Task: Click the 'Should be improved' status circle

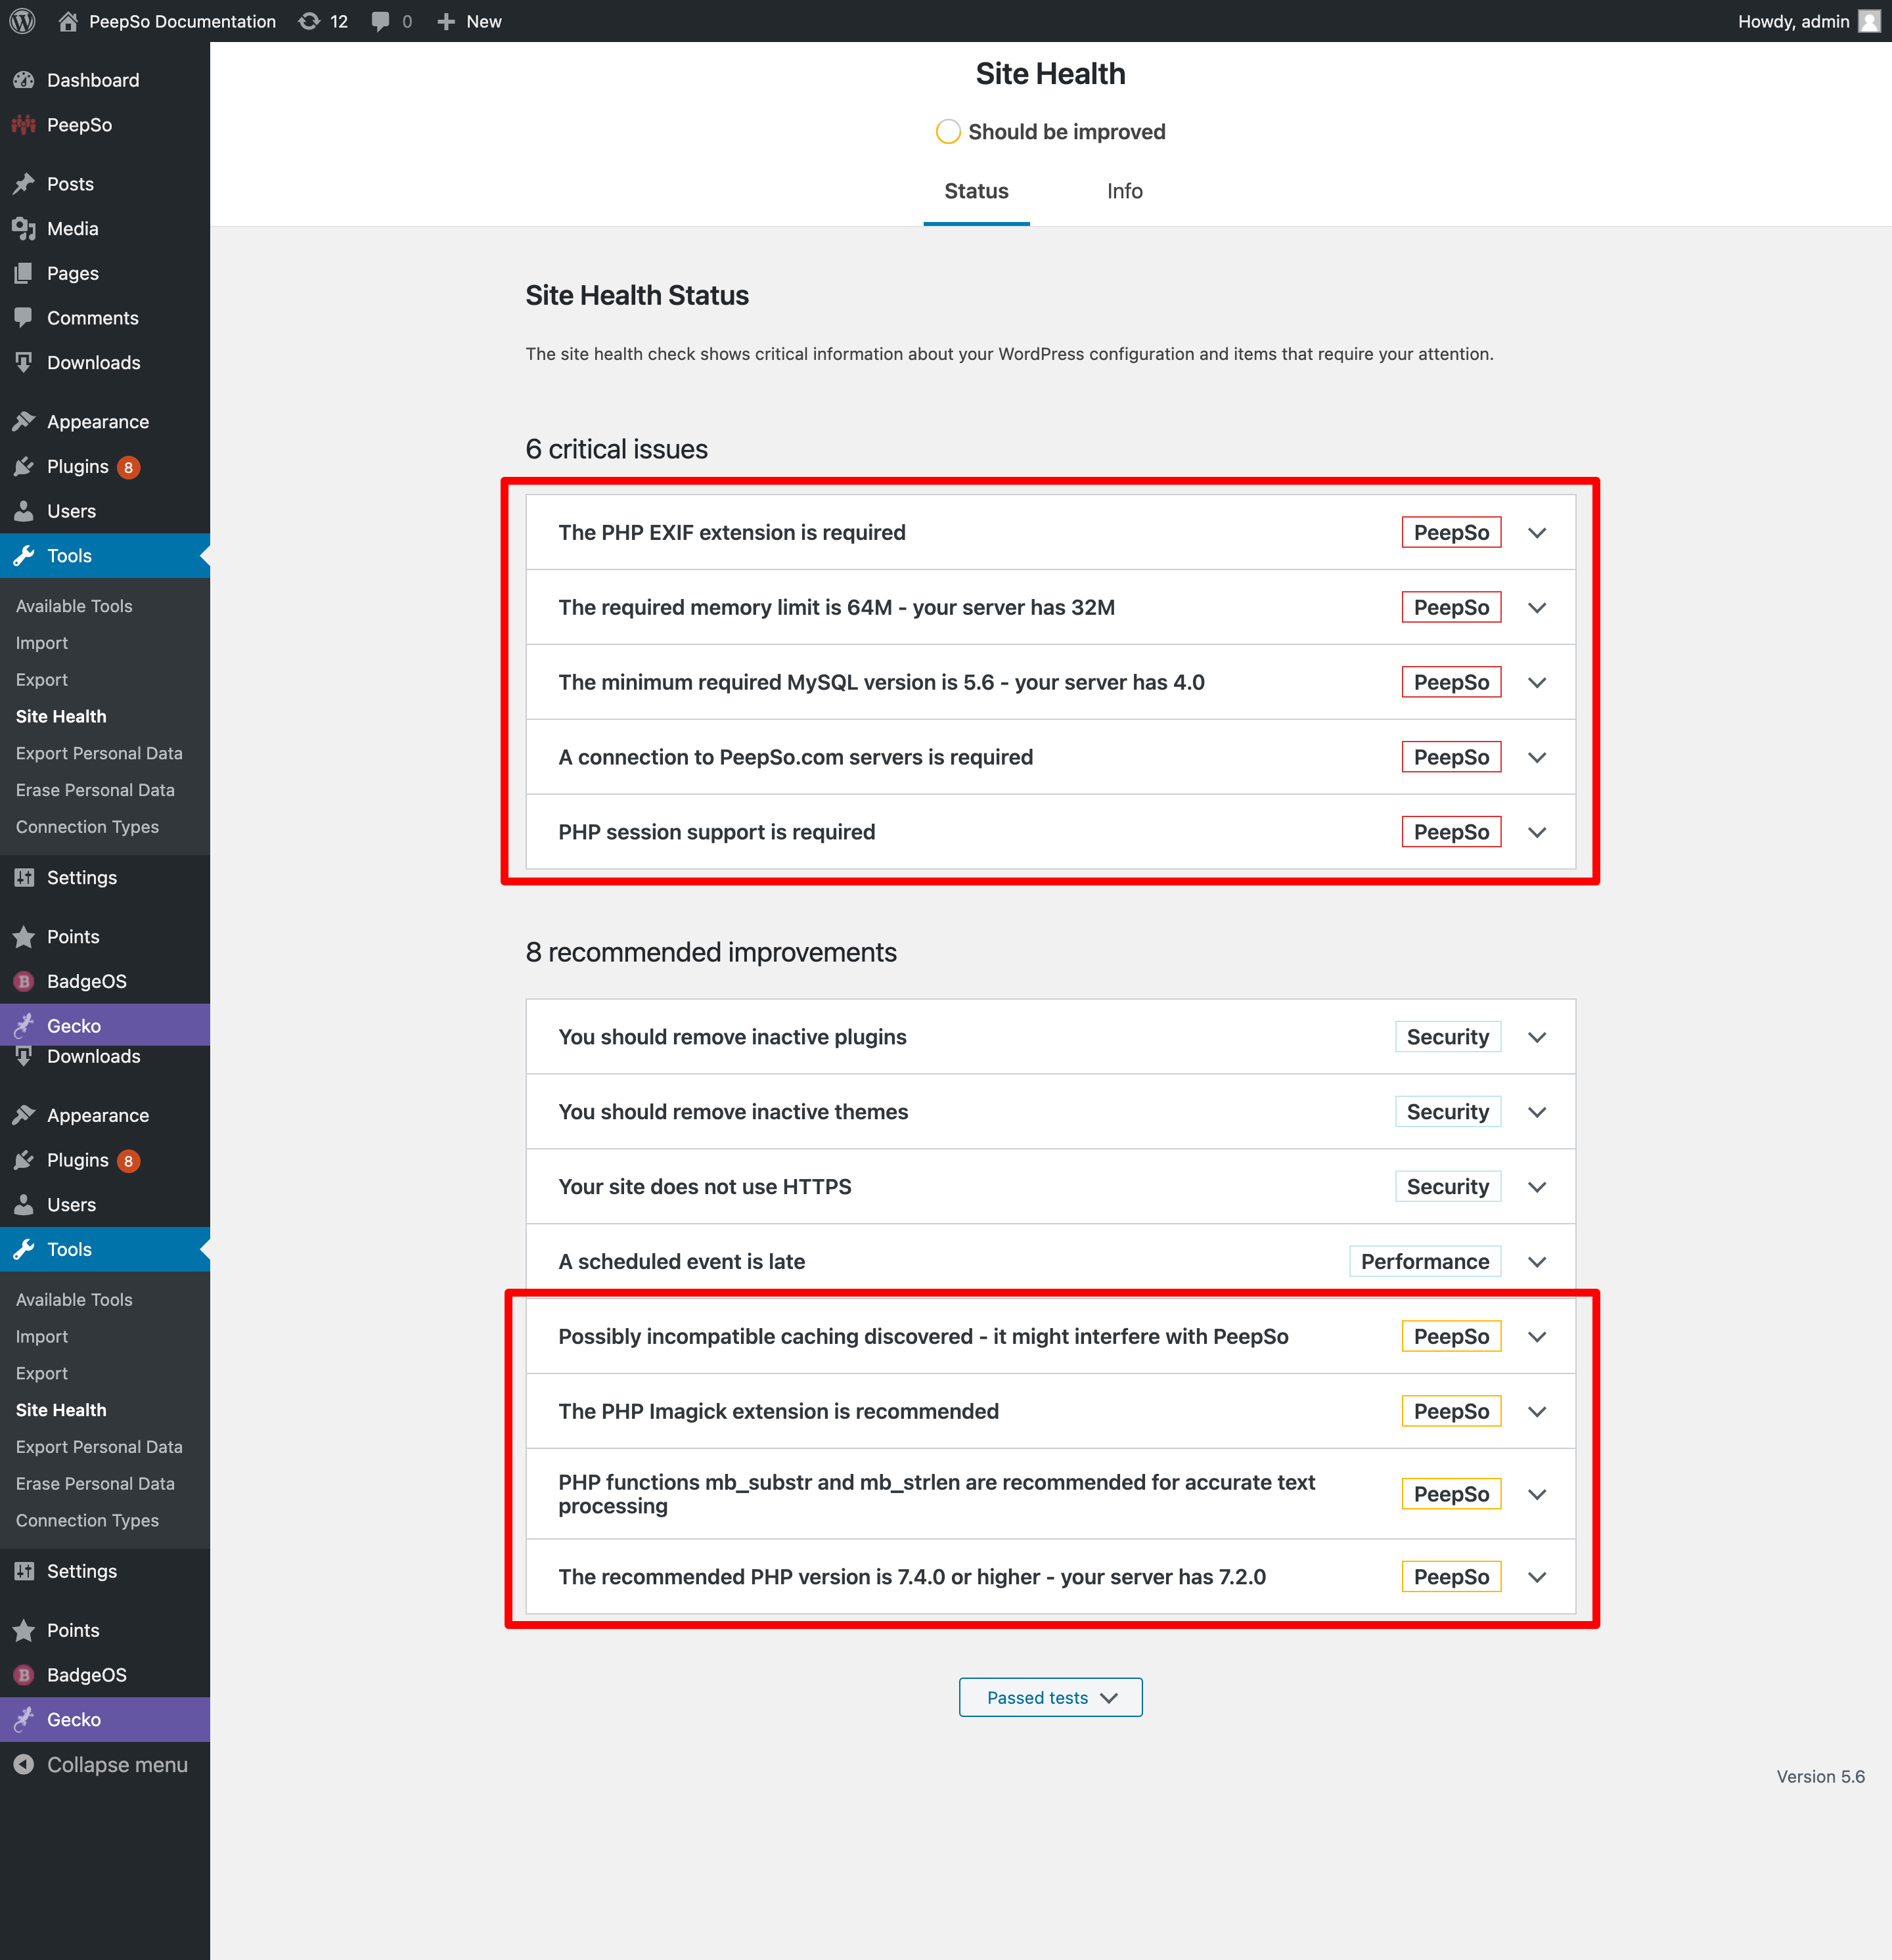Action: pos(948,132)
